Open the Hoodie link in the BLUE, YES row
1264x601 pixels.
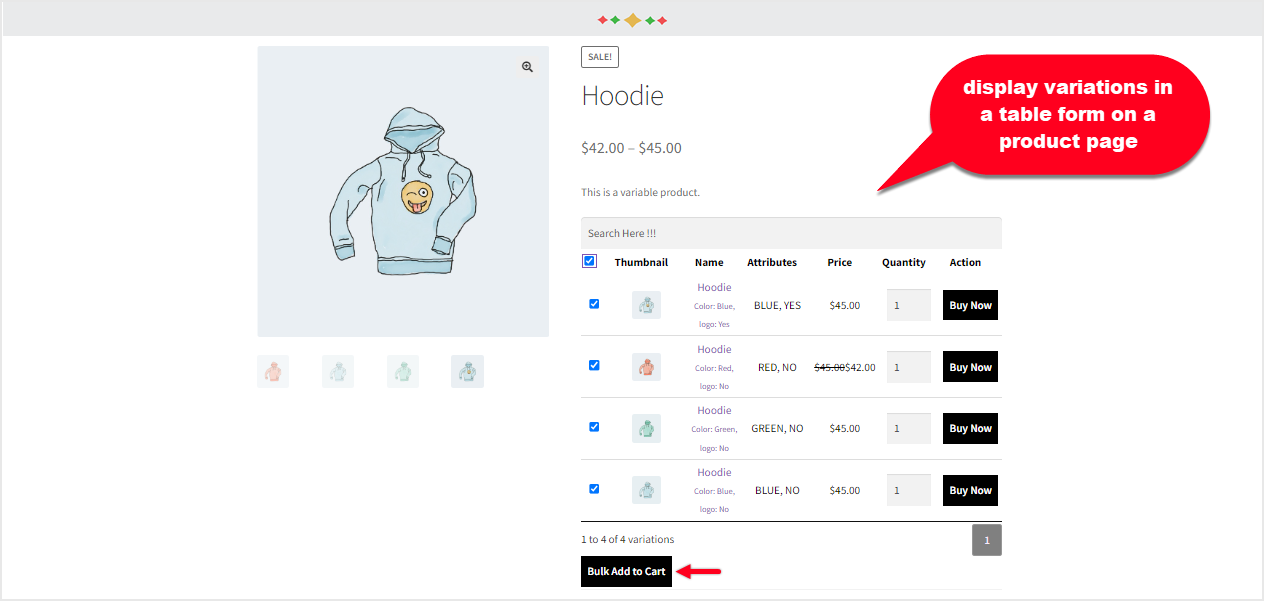point(713,287)
